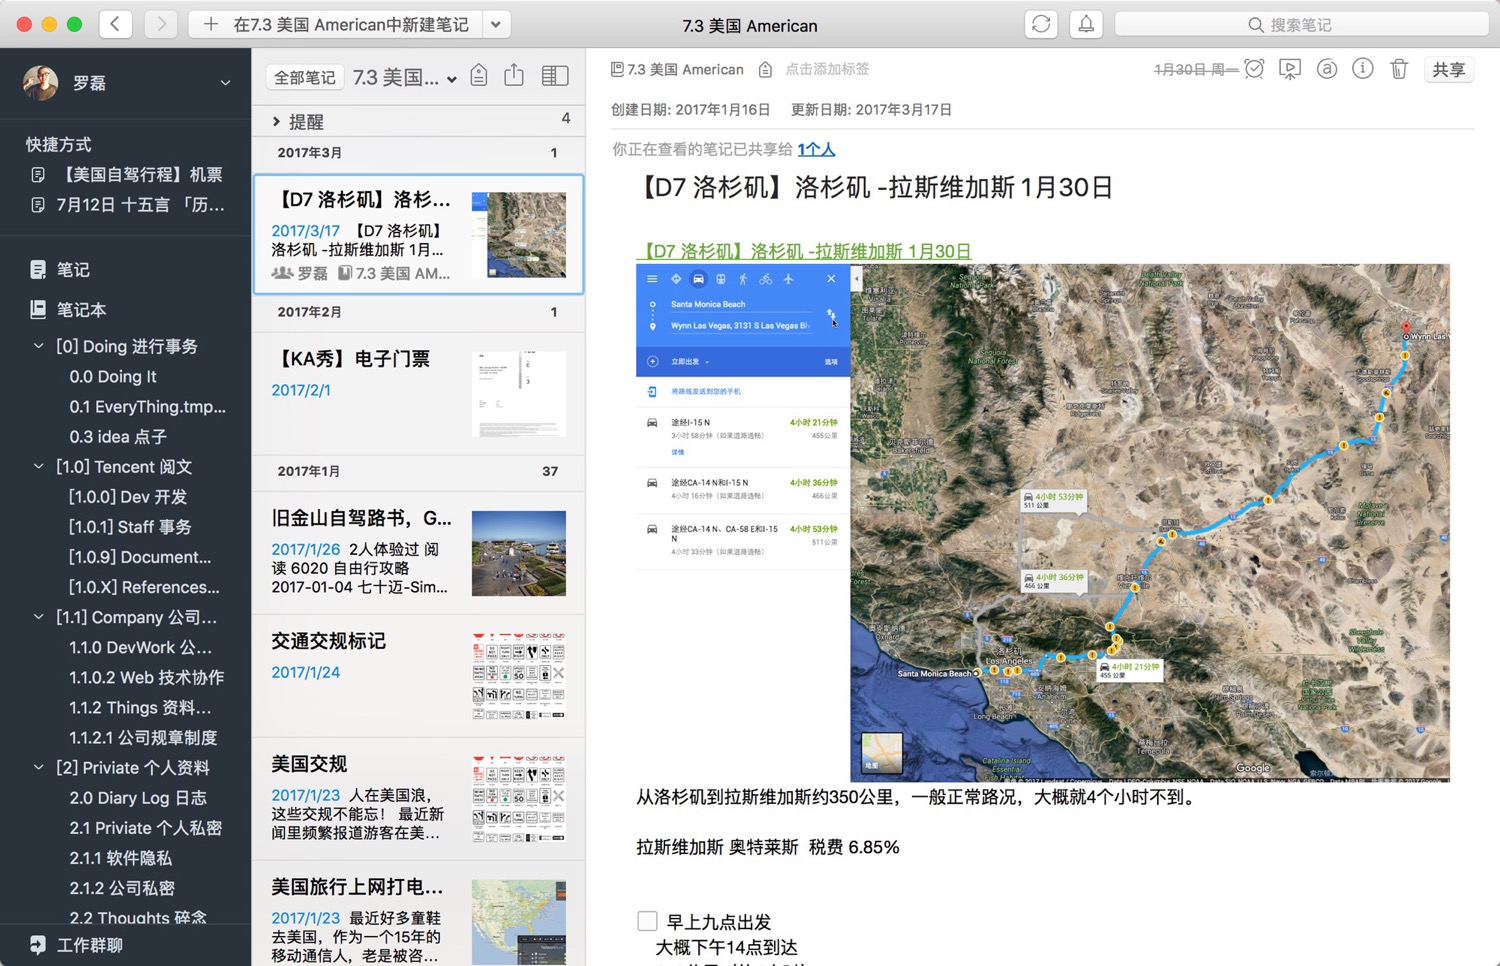Open the 旧金山自驾路书 note thumbnail
This screenshot has height=966, width=1500.
pyautogui.click(x=518, y=553)
